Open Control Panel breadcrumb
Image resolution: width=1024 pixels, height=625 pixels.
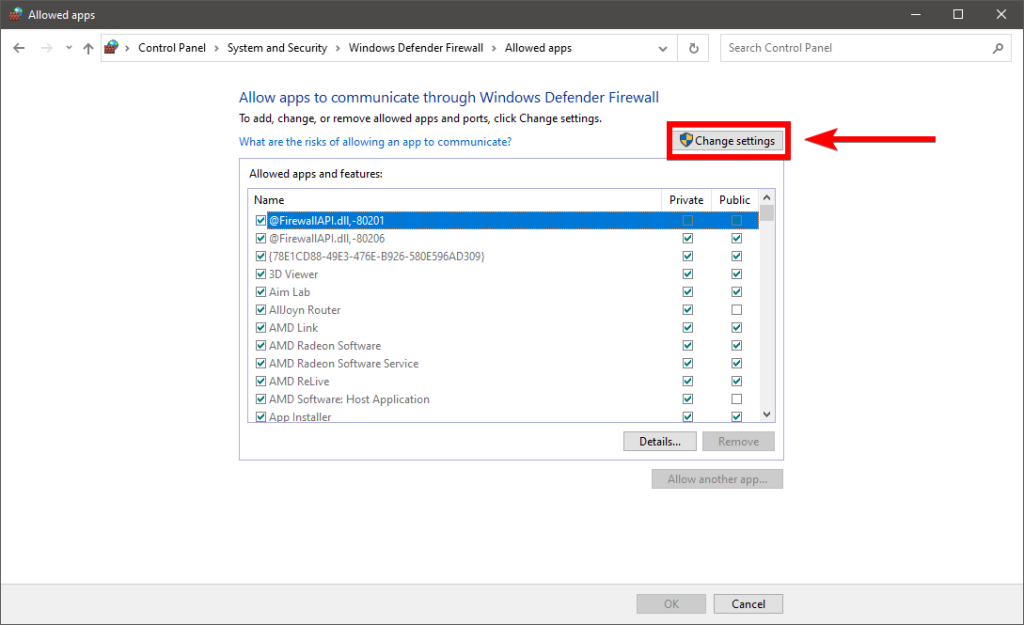pos(172,48)
